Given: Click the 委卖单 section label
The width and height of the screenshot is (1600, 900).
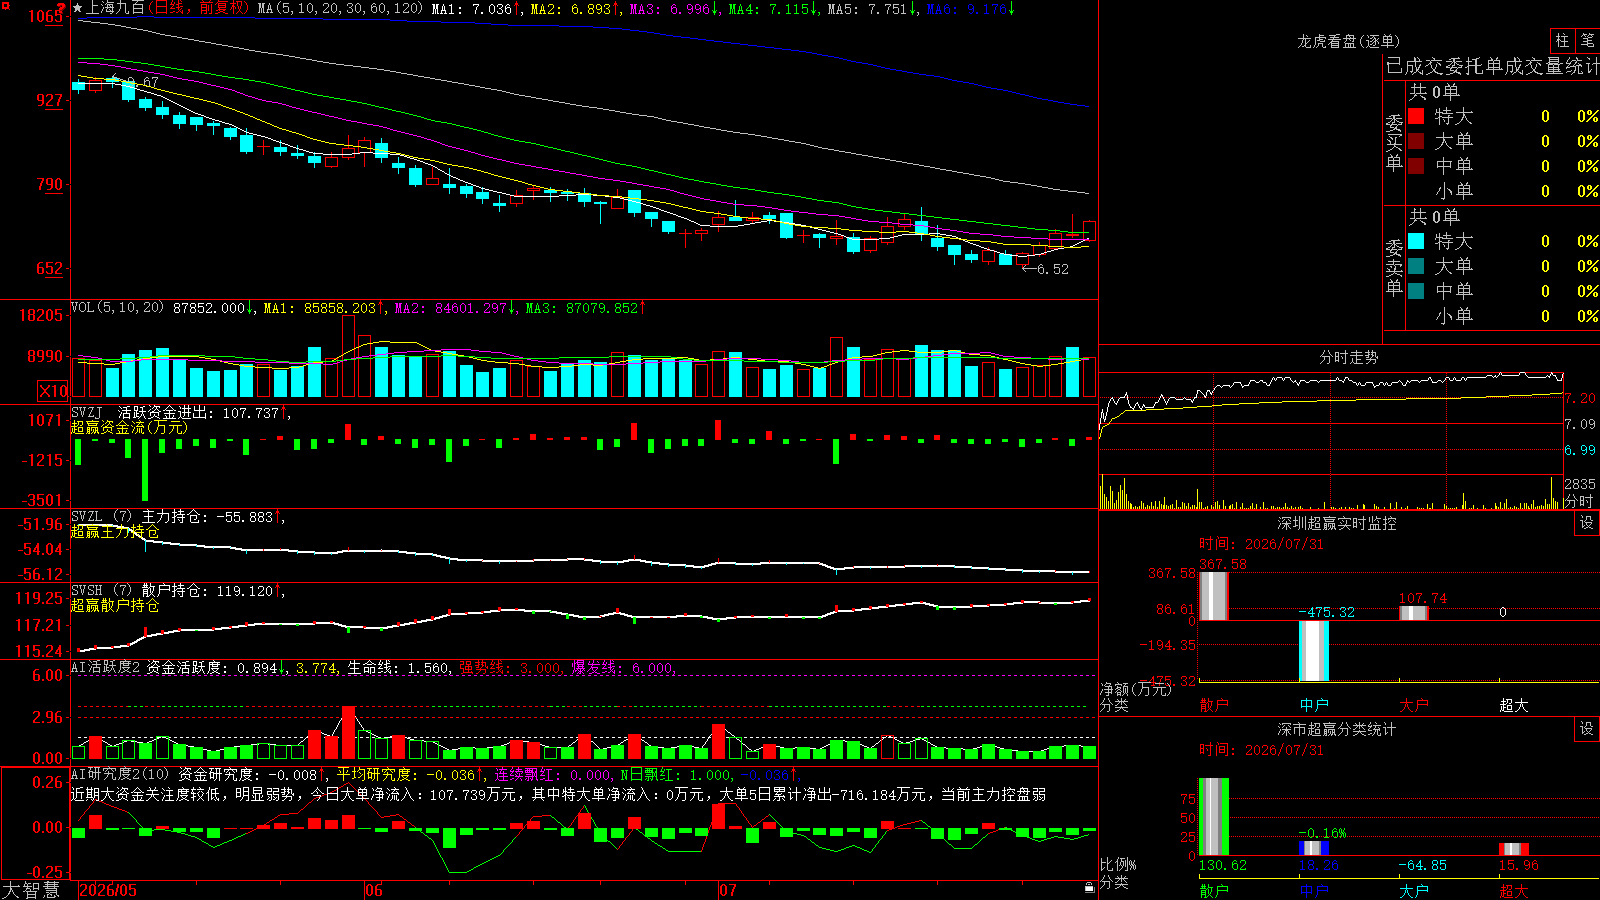Looking at the screenshot, I should 1394,267.
